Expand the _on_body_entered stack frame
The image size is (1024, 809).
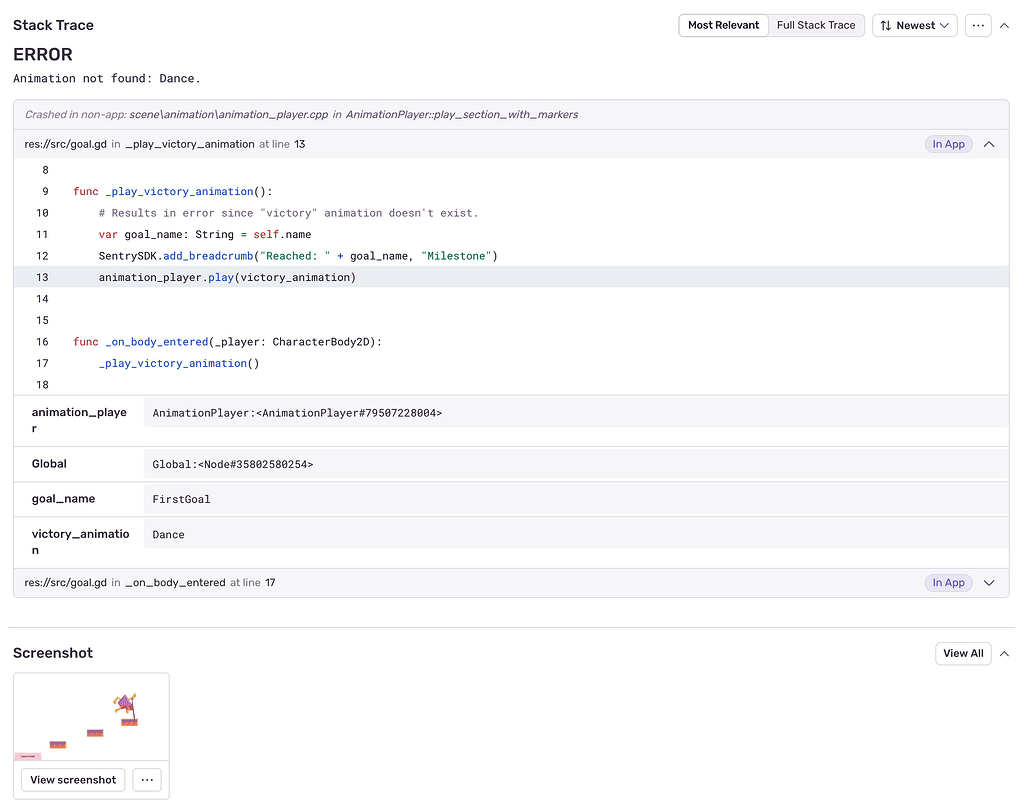(x=989, y=582)
